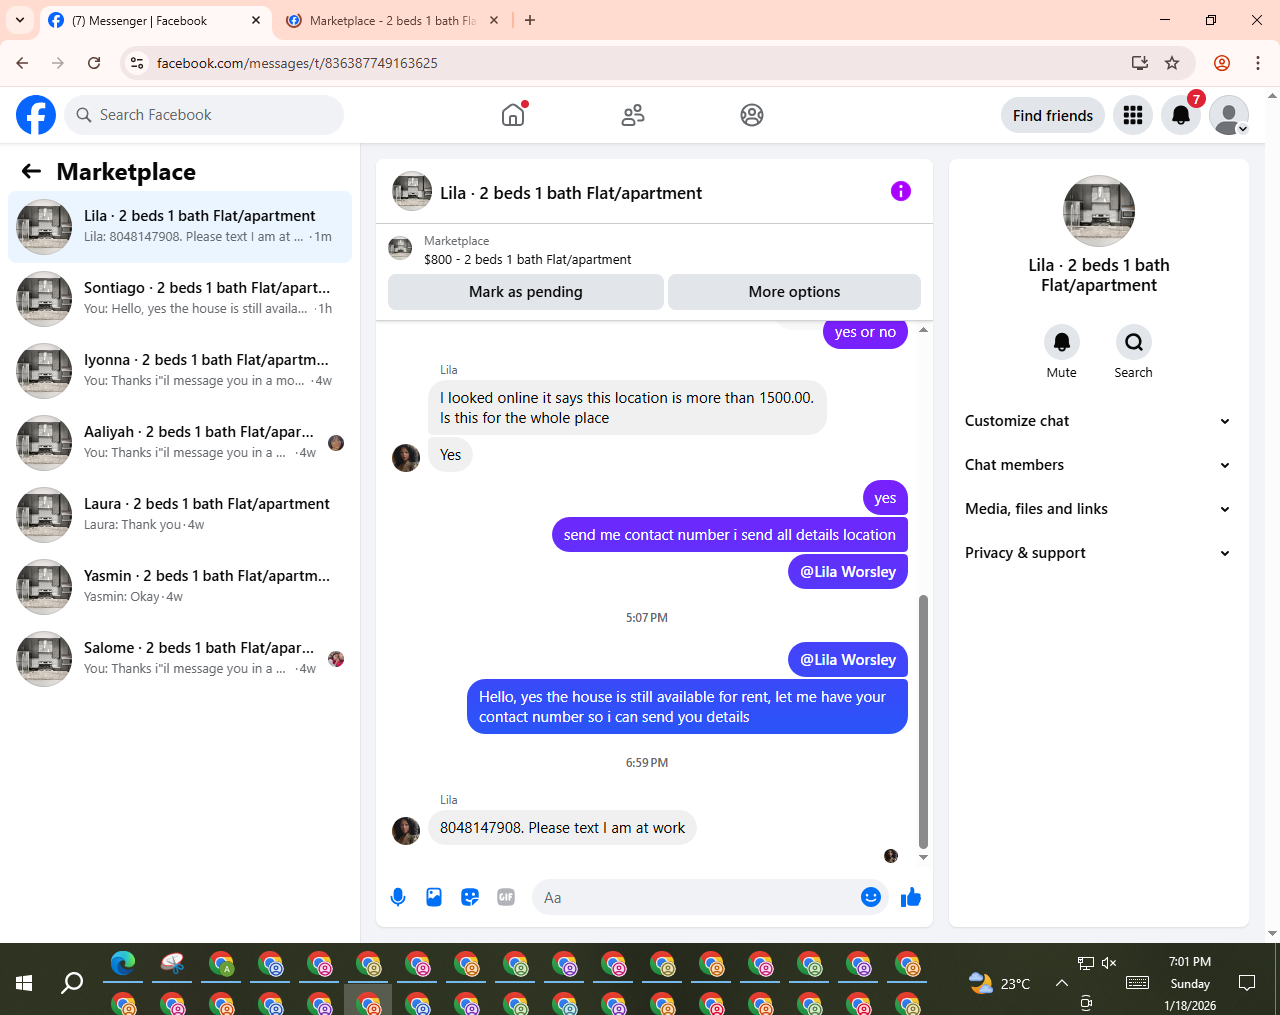Bookmark this page with star icon
Image resolution: width=1280 pixels, height=1015 pixels.
click(1172, 63)
